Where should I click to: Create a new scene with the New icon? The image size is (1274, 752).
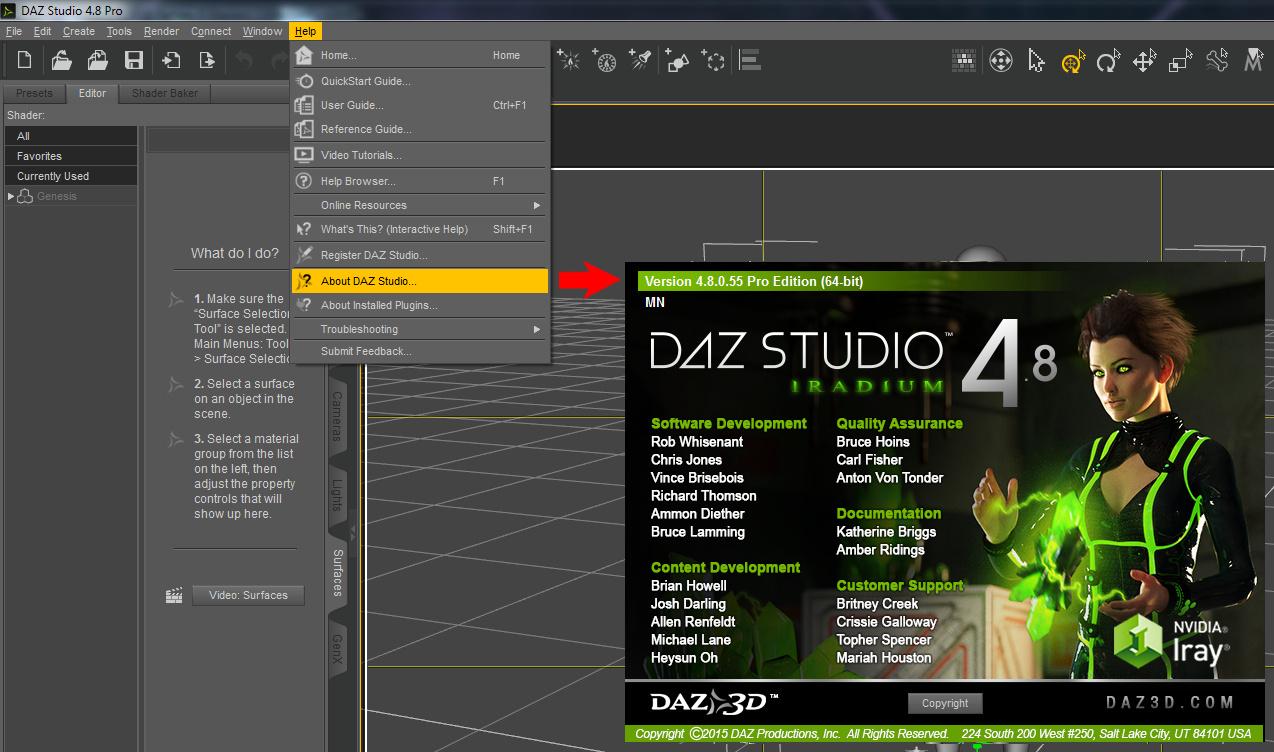25,60
